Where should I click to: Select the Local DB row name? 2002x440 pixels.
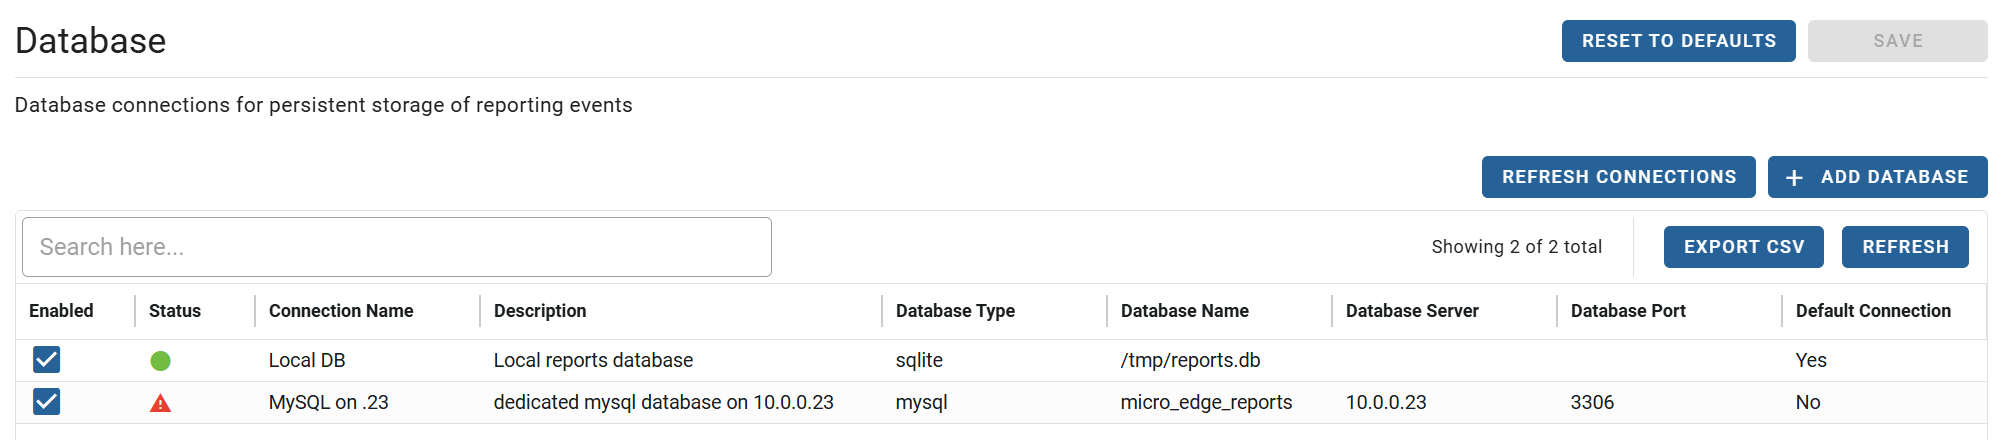[307, 360]
